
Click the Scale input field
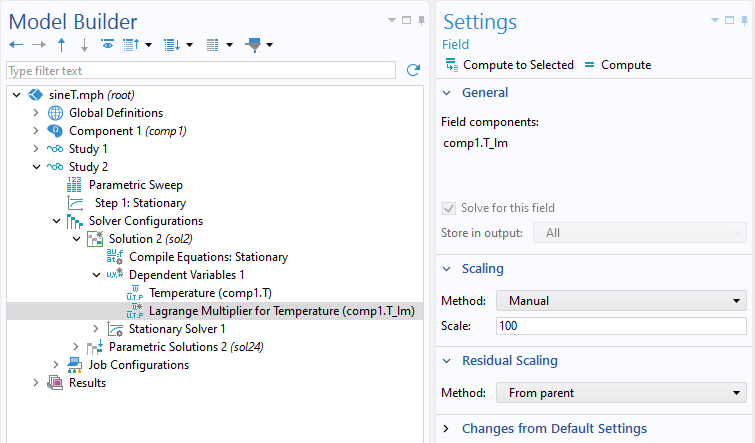(x=621, y=326)
